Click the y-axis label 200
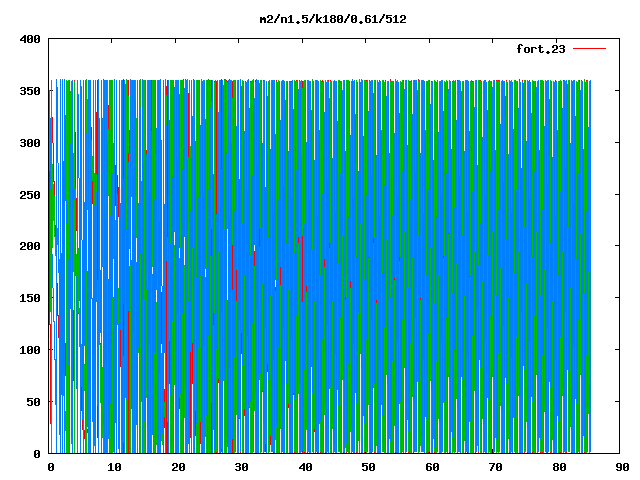640x480 pixels. coord(30,246)
